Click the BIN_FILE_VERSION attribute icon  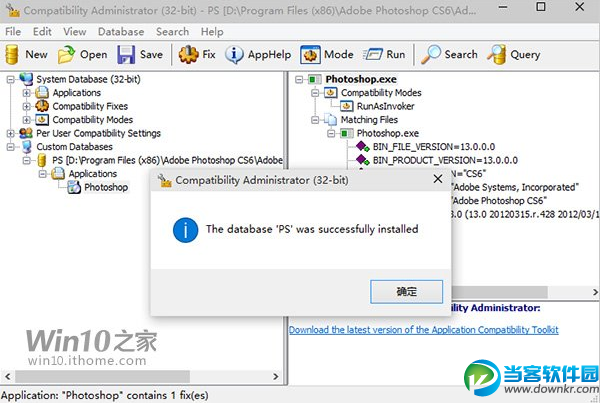click(362, 147)
